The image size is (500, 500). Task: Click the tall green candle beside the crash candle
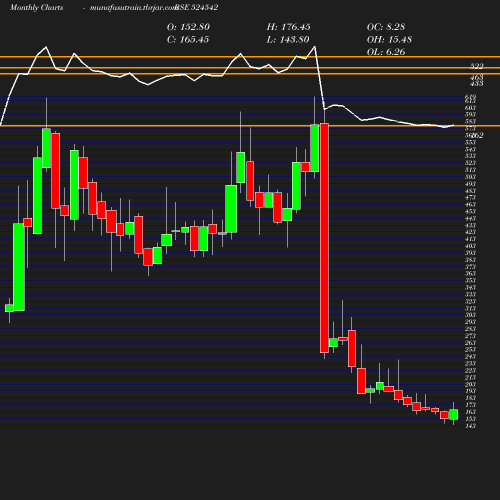tap(315, 148)
